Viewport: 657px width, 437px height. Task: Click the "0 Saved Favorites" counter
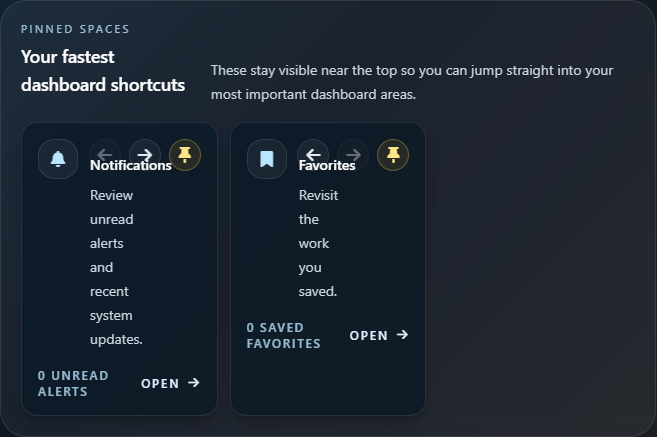pos(283,335)
